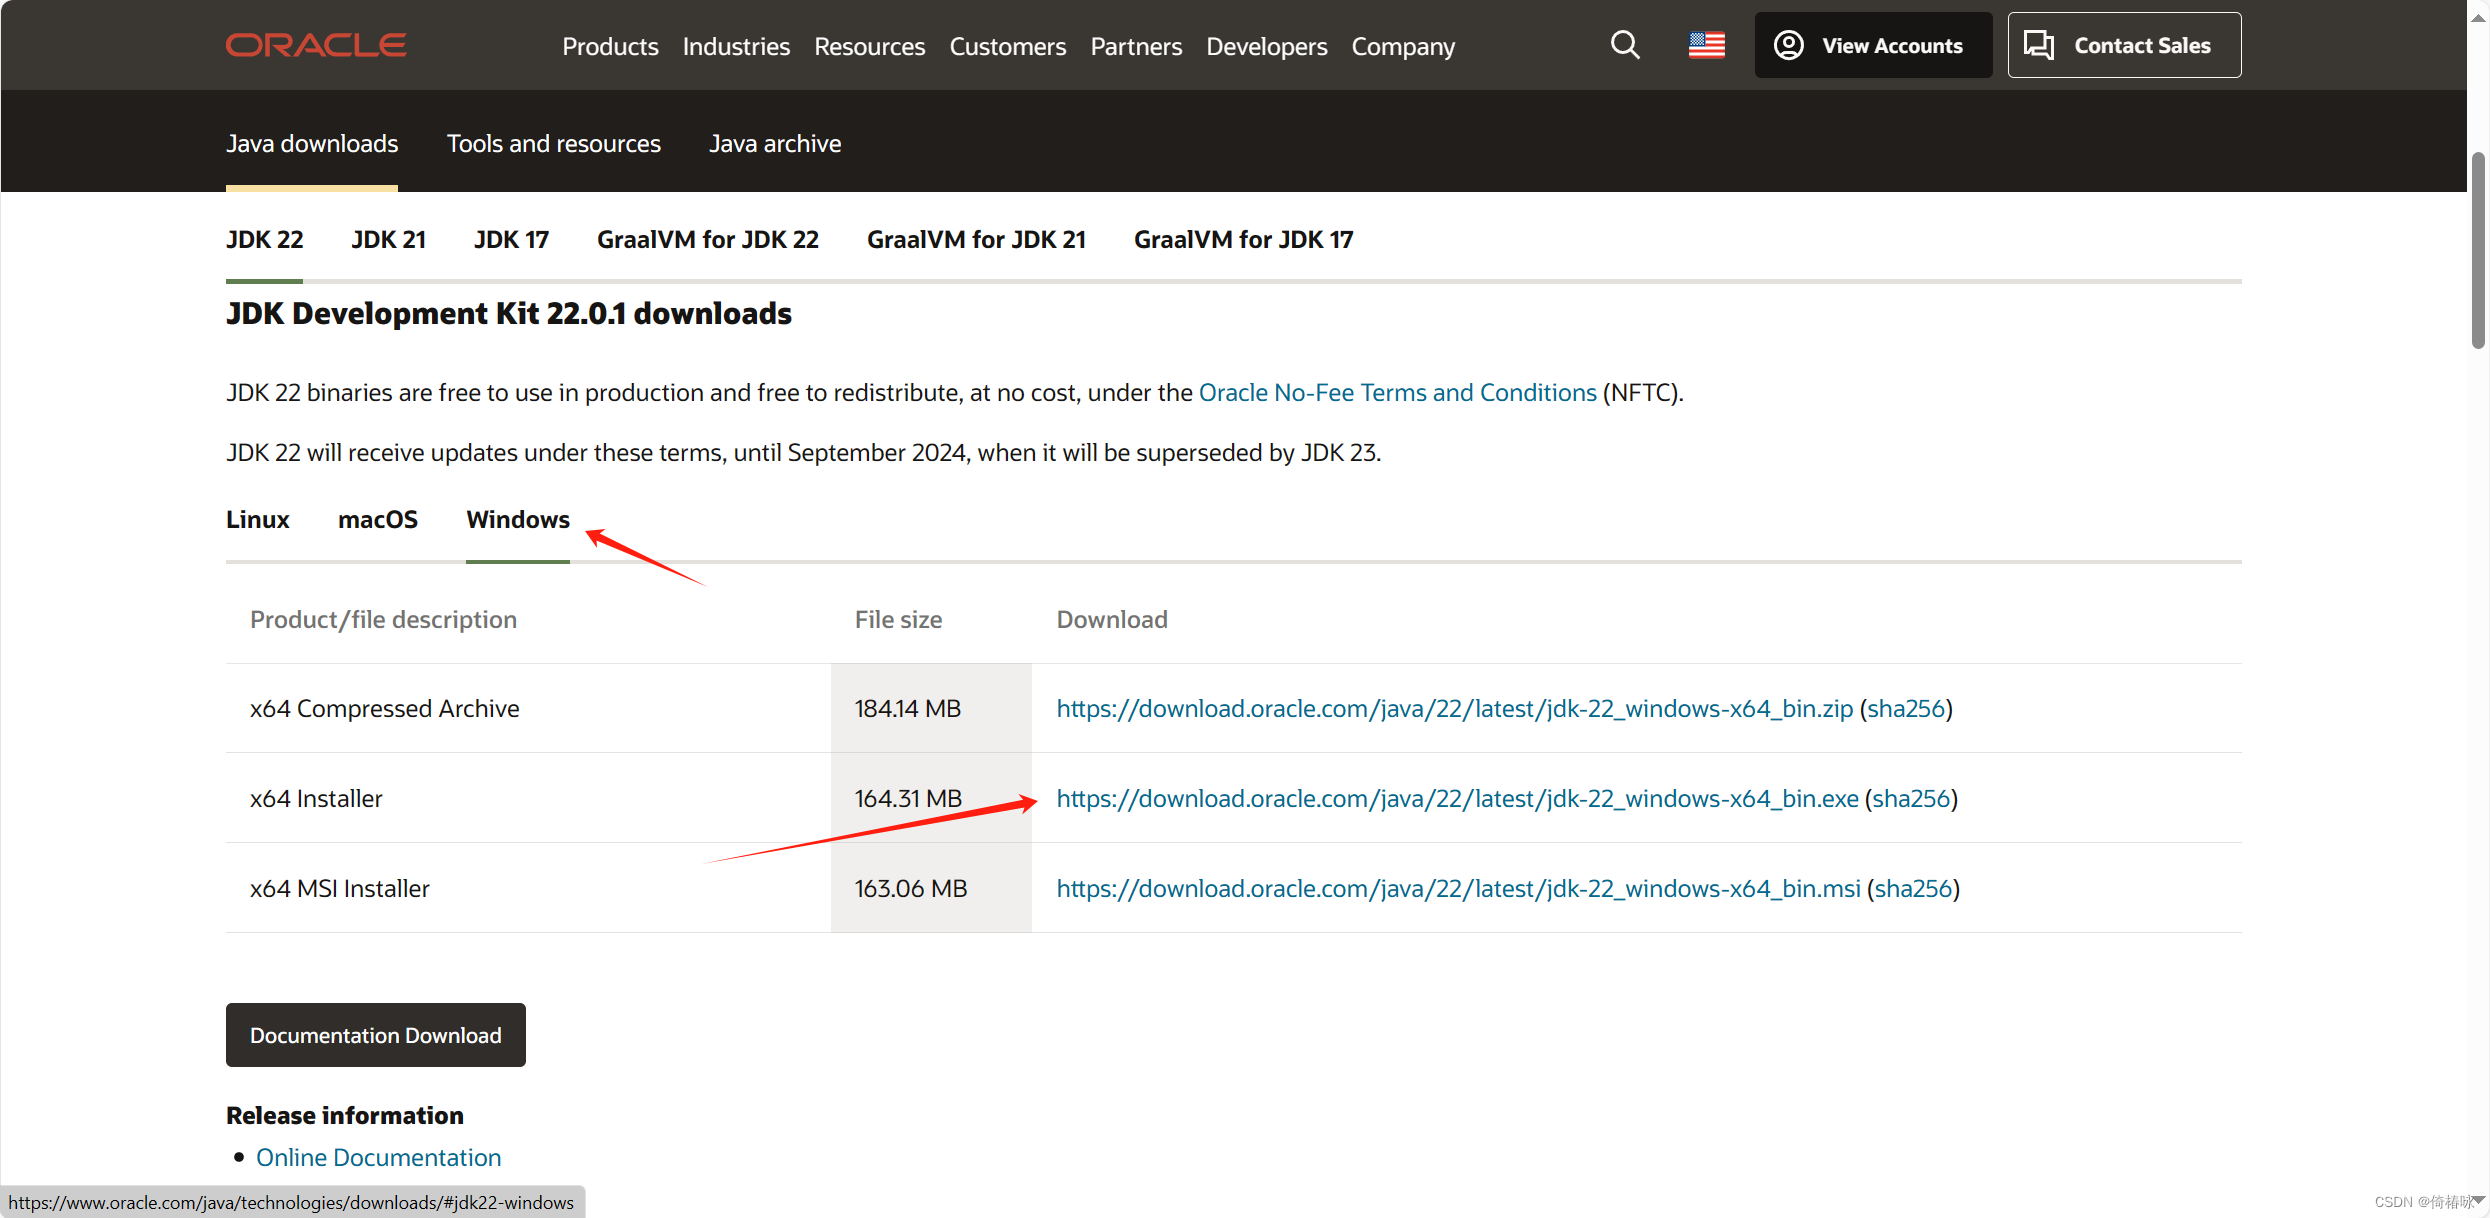Click the Oracle logo
The width and height of the screenshot is (2490, 1218).
(x=316, y=45)
